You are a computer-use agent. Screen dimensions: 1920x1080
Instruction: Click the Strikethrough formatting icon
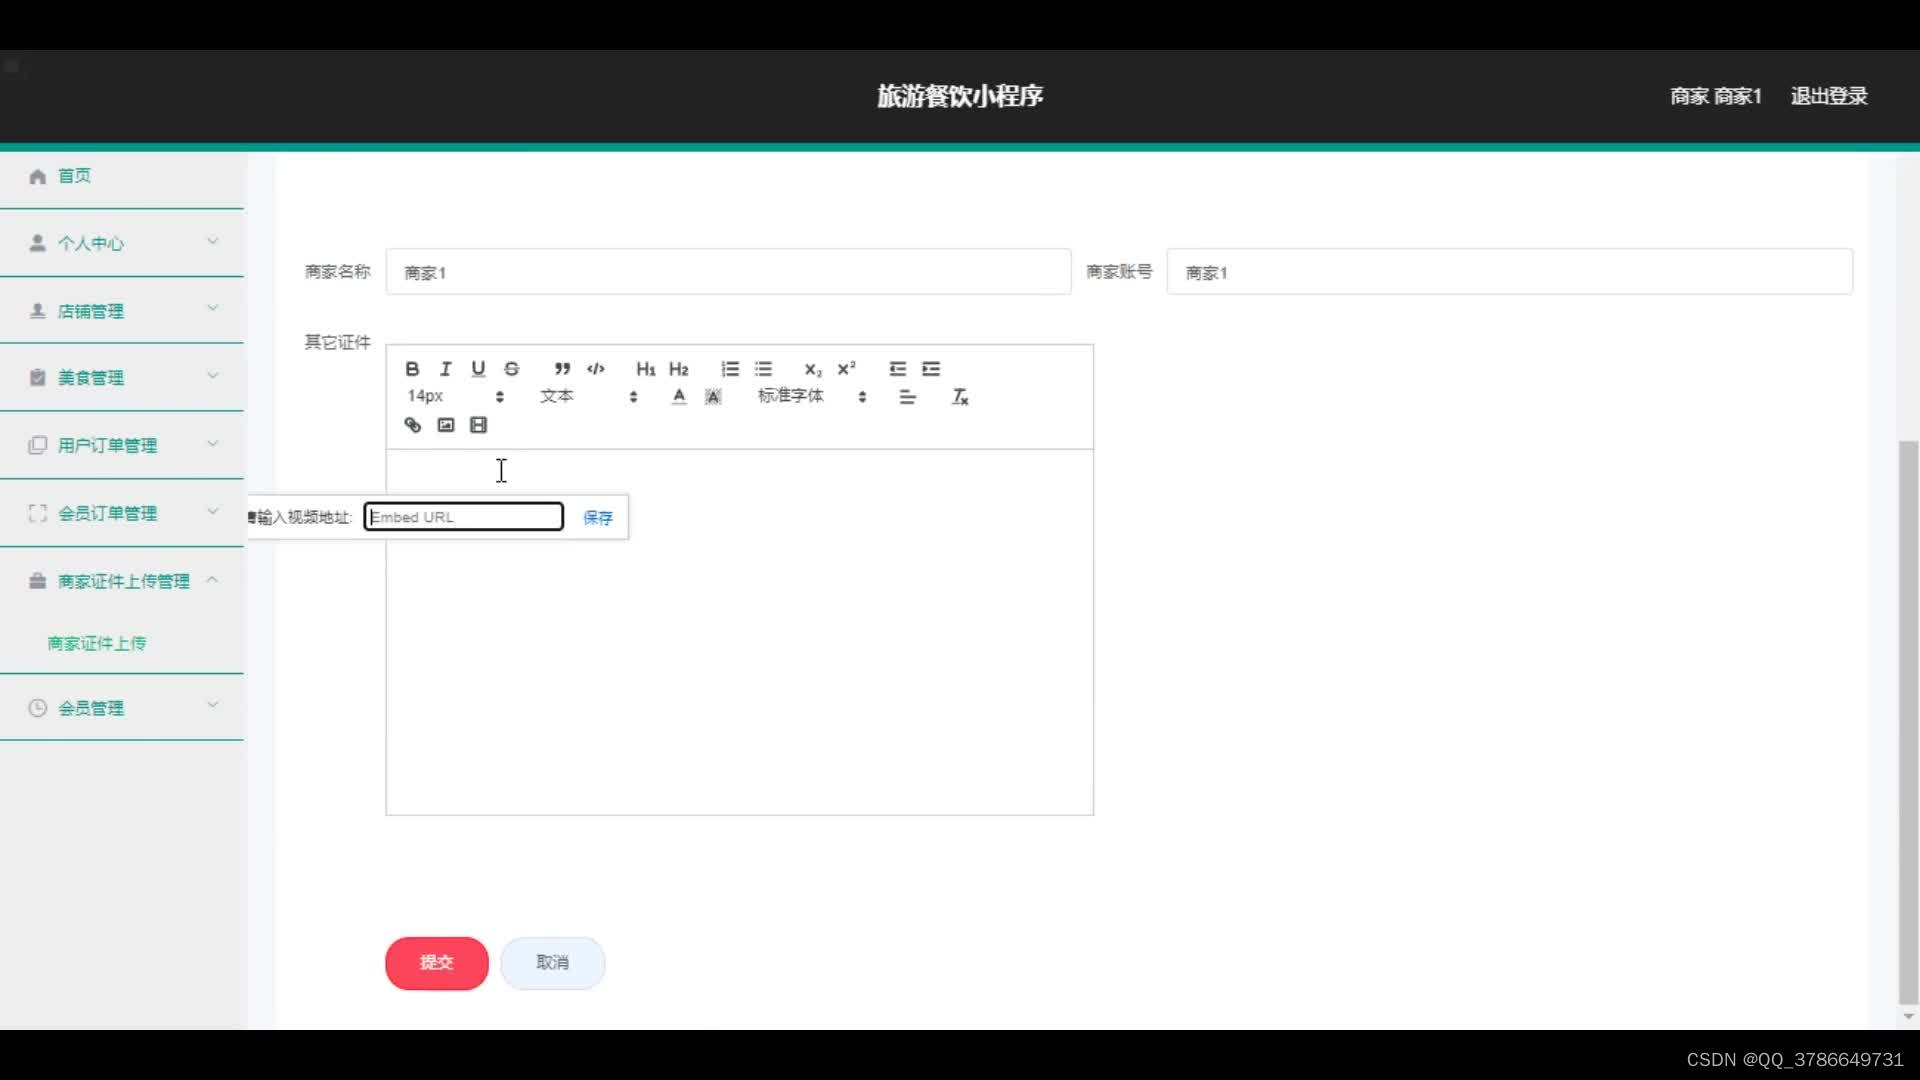coord(512,368)
